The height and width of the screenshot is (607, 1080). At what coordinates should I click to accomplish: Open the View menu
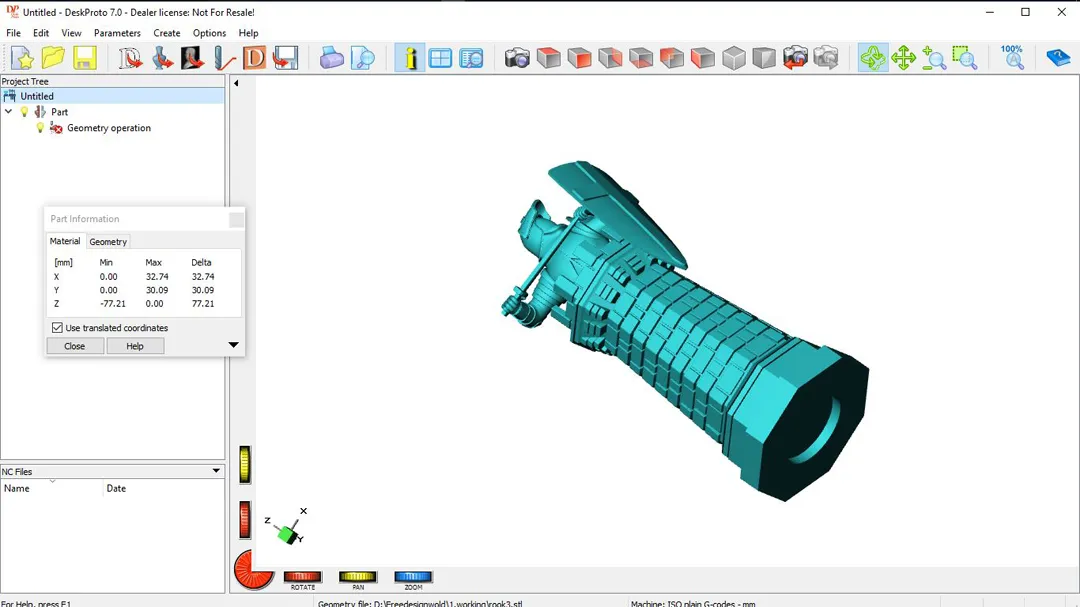tap(71, 32)
